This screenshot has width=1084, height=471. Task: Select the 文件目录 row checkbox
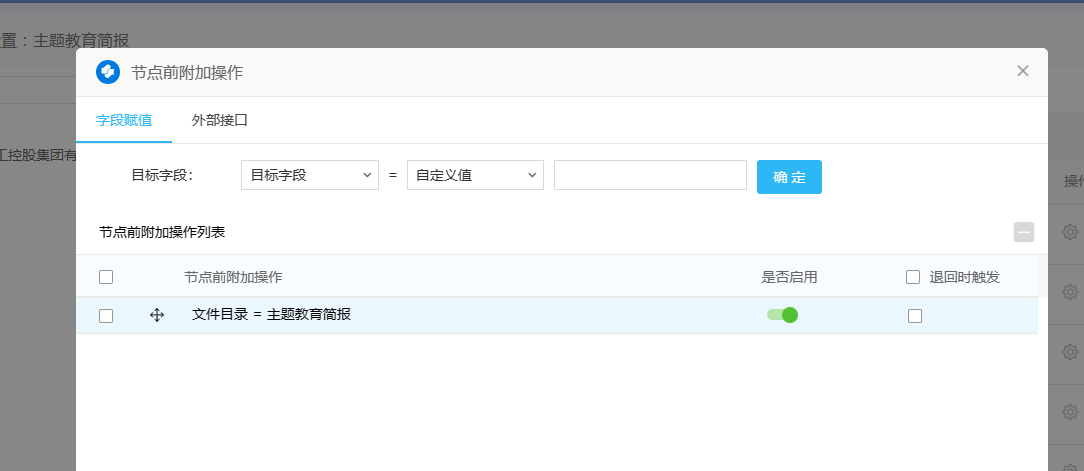[x=106, y=316]
